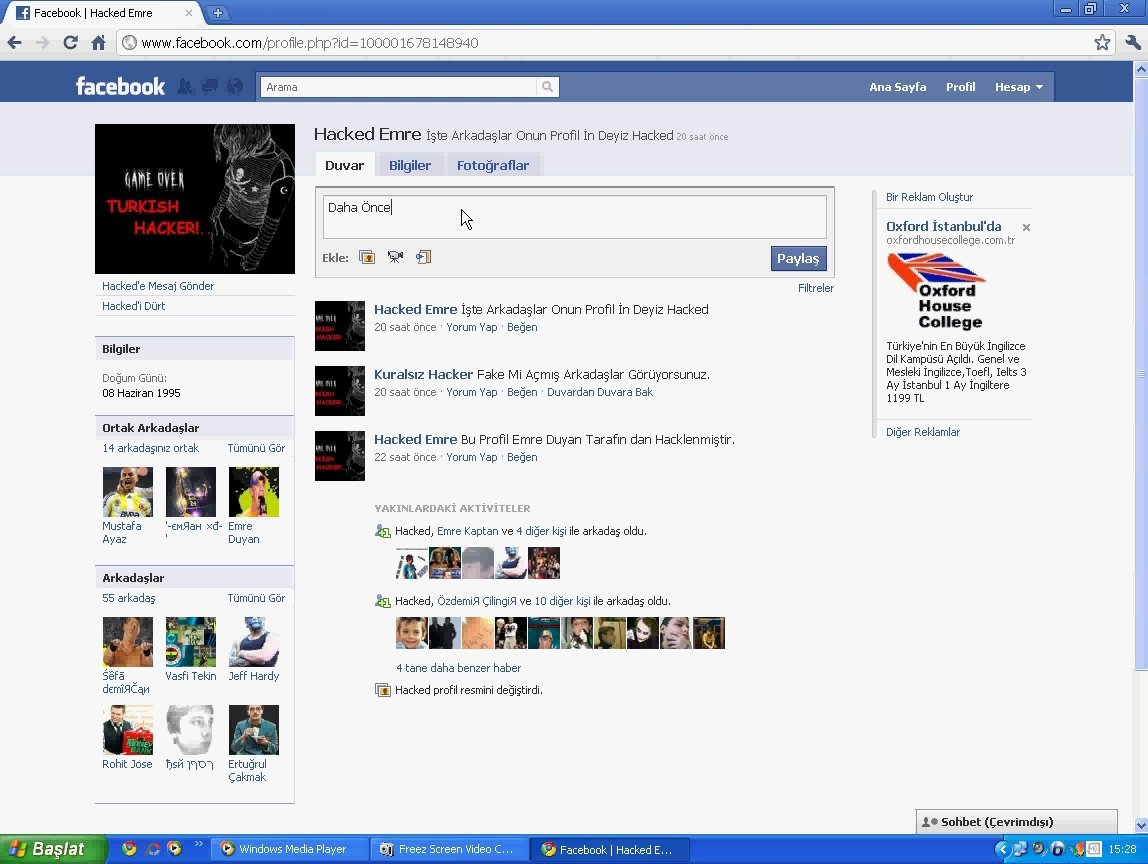
Task: Open Emre Kaptan profile link
Action: click(x=468, y=531)
